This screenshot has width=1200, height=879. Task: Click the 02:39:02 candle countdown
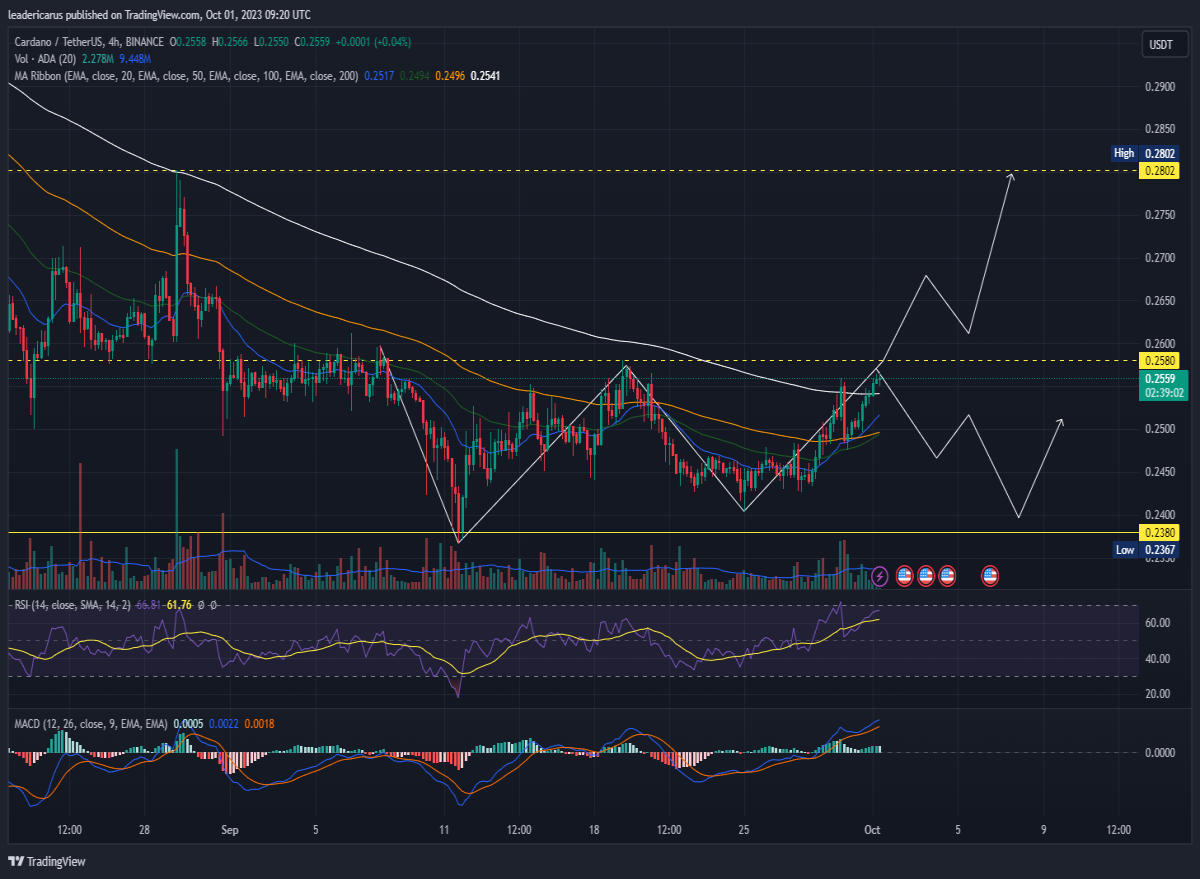coord(1162,393)
